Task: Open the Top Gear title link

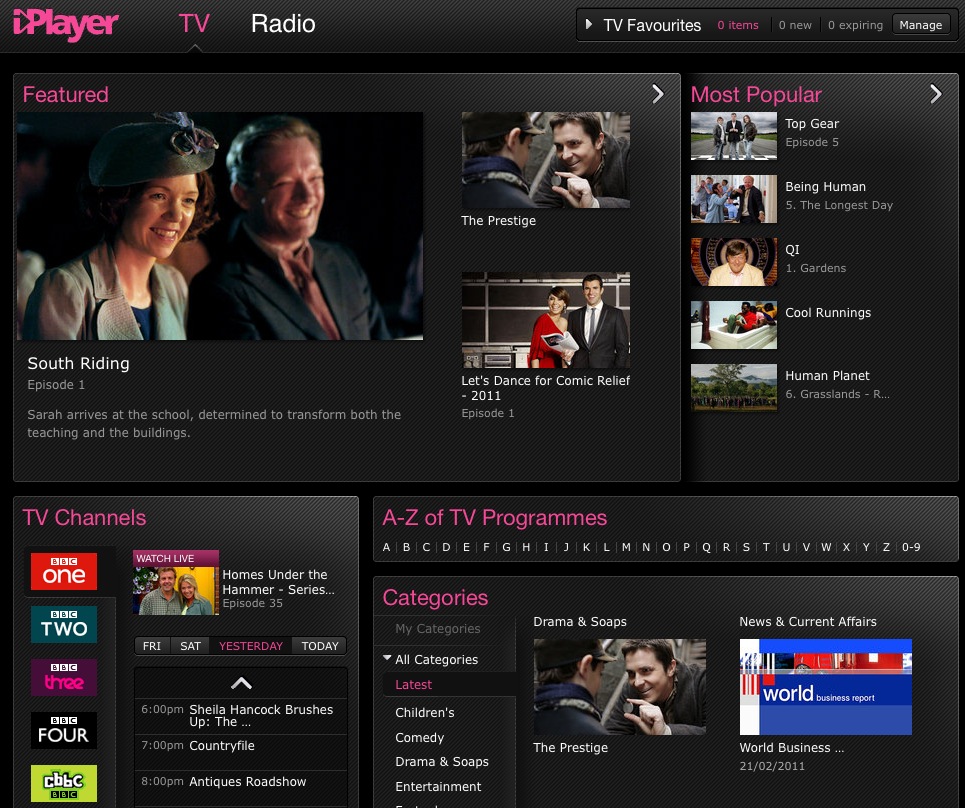Action: click(812, 124)
